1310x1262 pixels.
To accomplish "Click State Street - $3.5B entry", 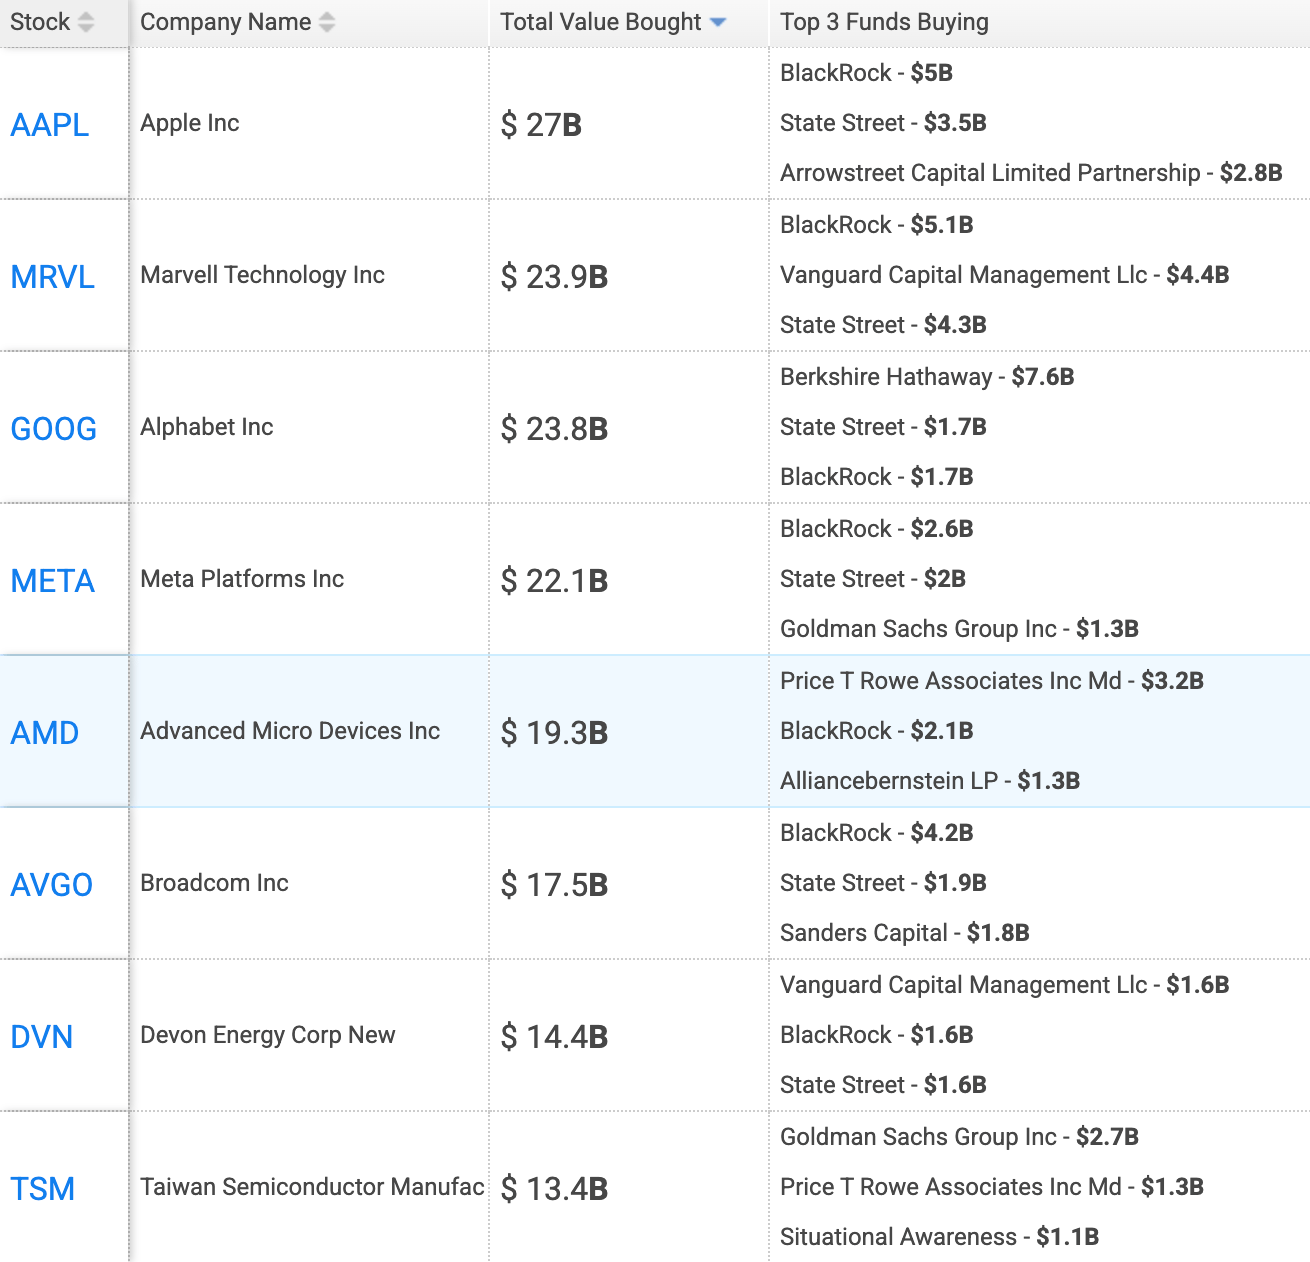I will (x=883, y=123).
